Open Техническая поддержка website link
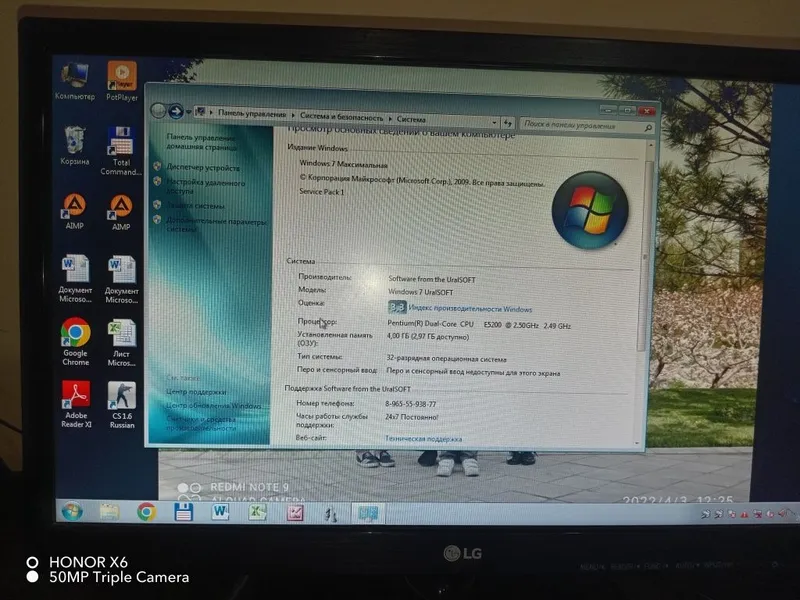Image resolution: width=800 pixels, height=600 pixels. coord(423,438)
